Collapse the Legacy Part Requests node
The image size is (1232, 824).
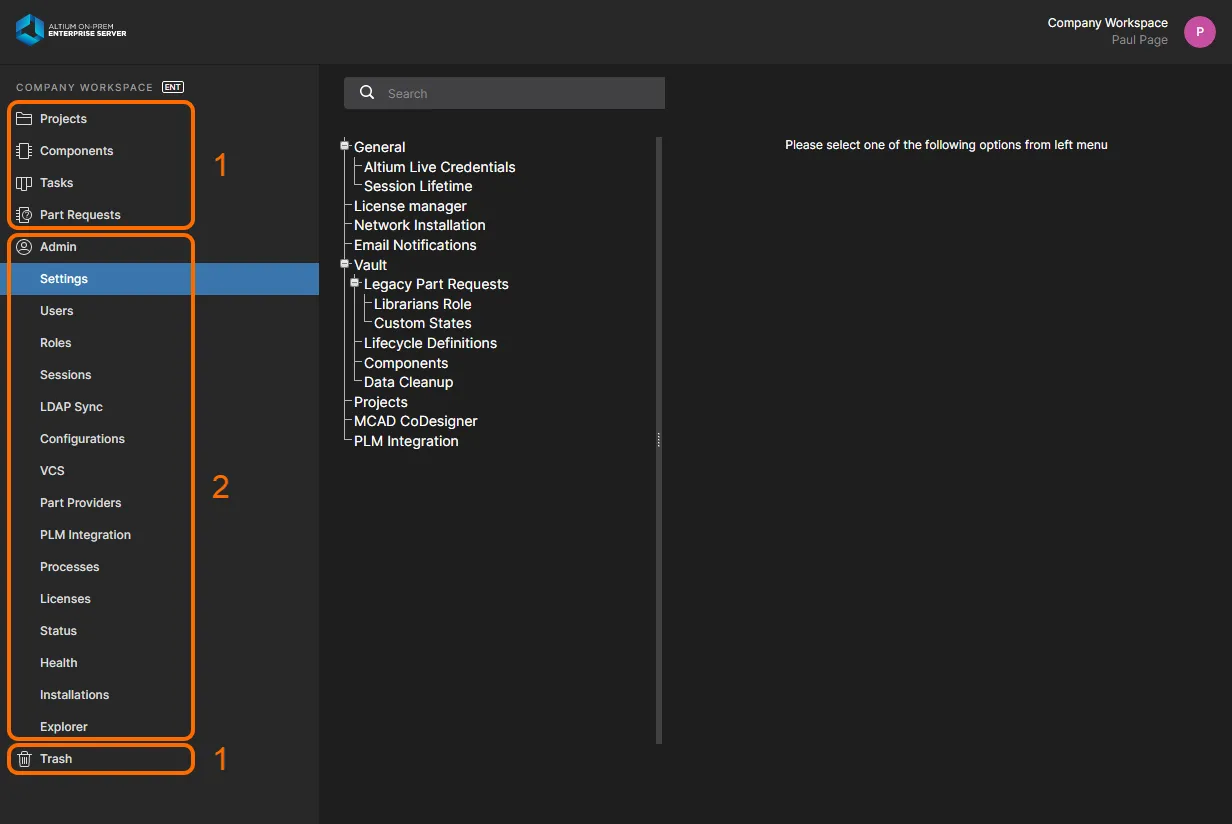tap(355, 283)
